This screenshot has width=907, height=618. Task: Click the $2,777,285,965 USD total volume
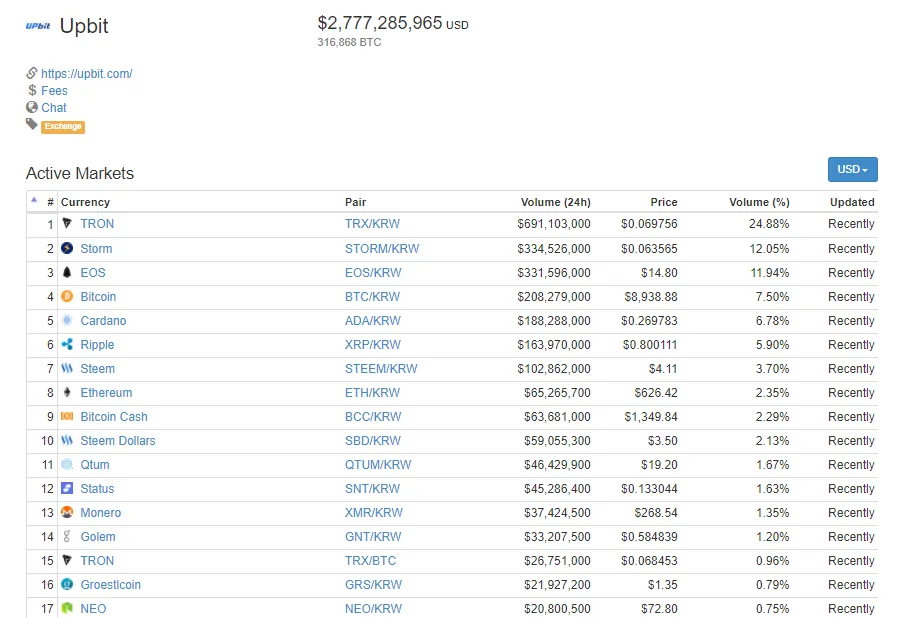pos(393,23)
